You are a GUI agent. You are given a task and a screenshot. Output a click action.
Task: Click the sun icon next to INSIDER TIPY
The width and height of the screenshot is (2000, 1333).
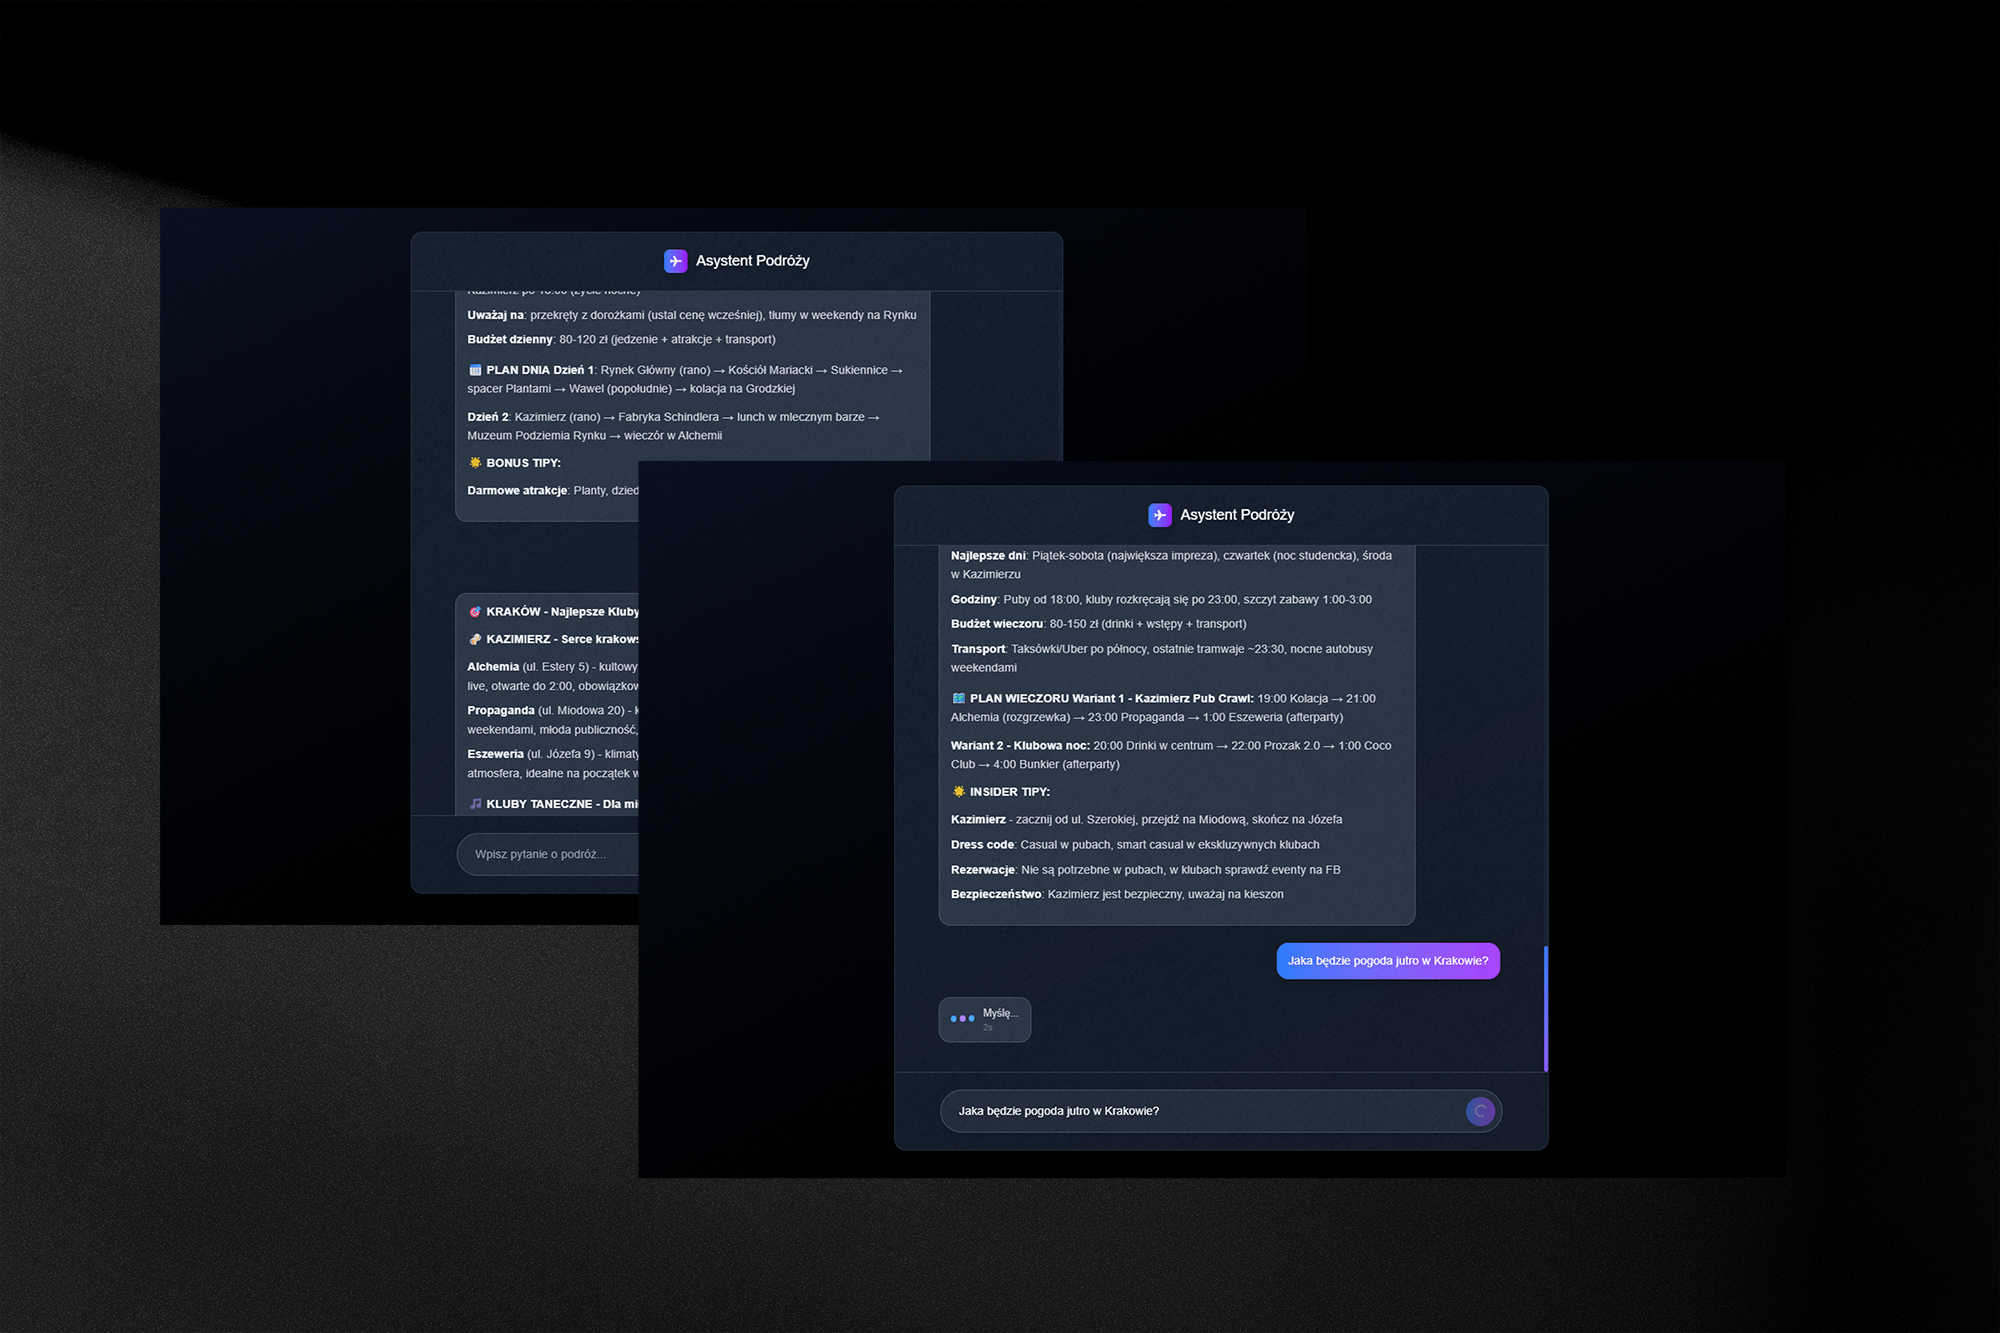tap(959, 792)
